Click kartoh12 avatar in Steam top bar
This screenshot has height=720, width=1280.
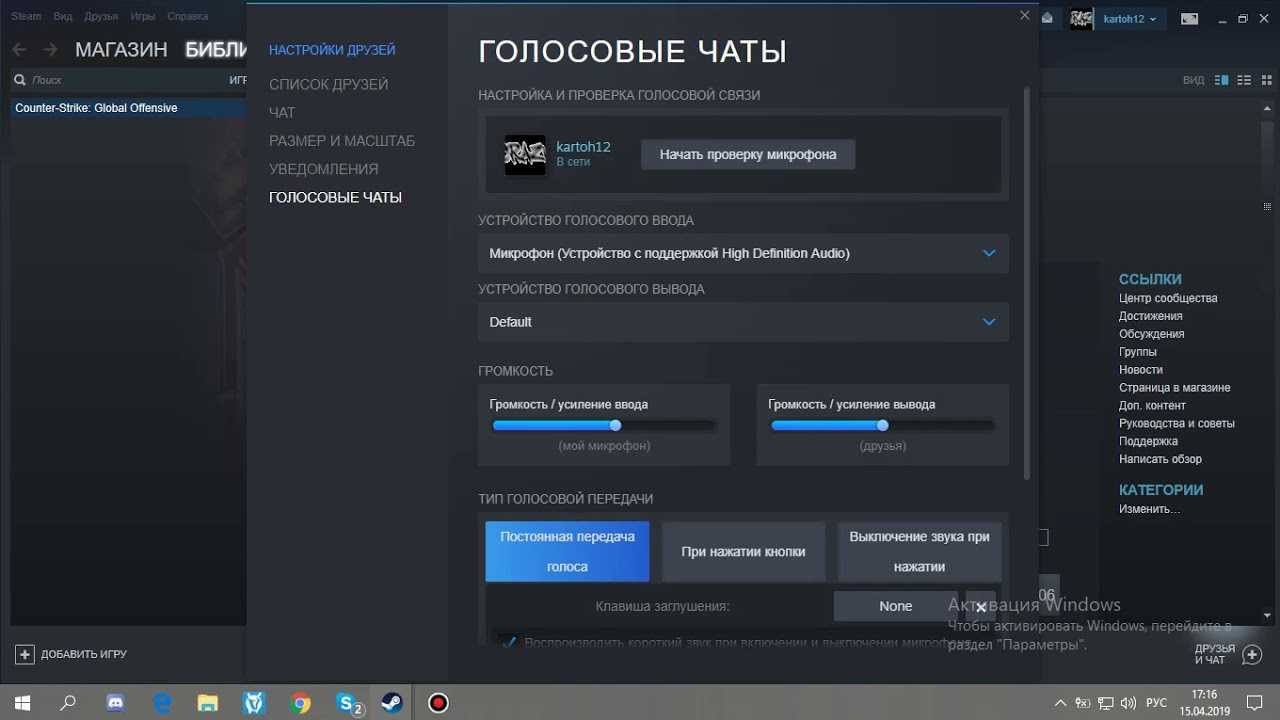pos(1082,19)
